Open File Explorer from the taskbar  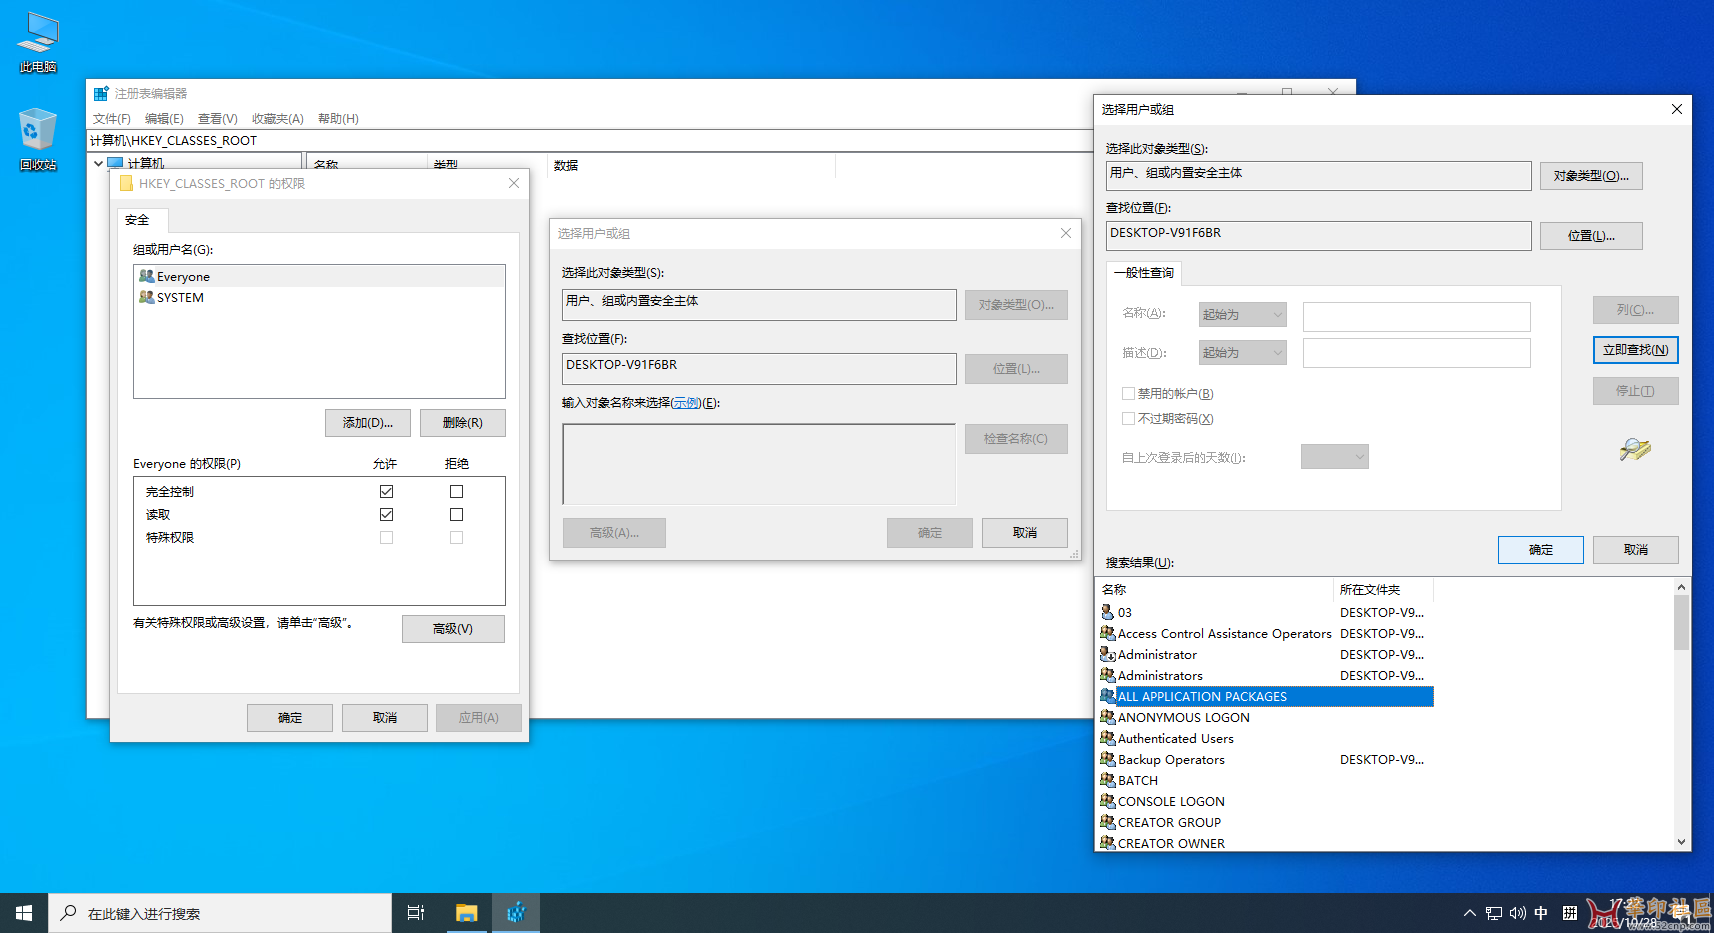coord(466,912)
